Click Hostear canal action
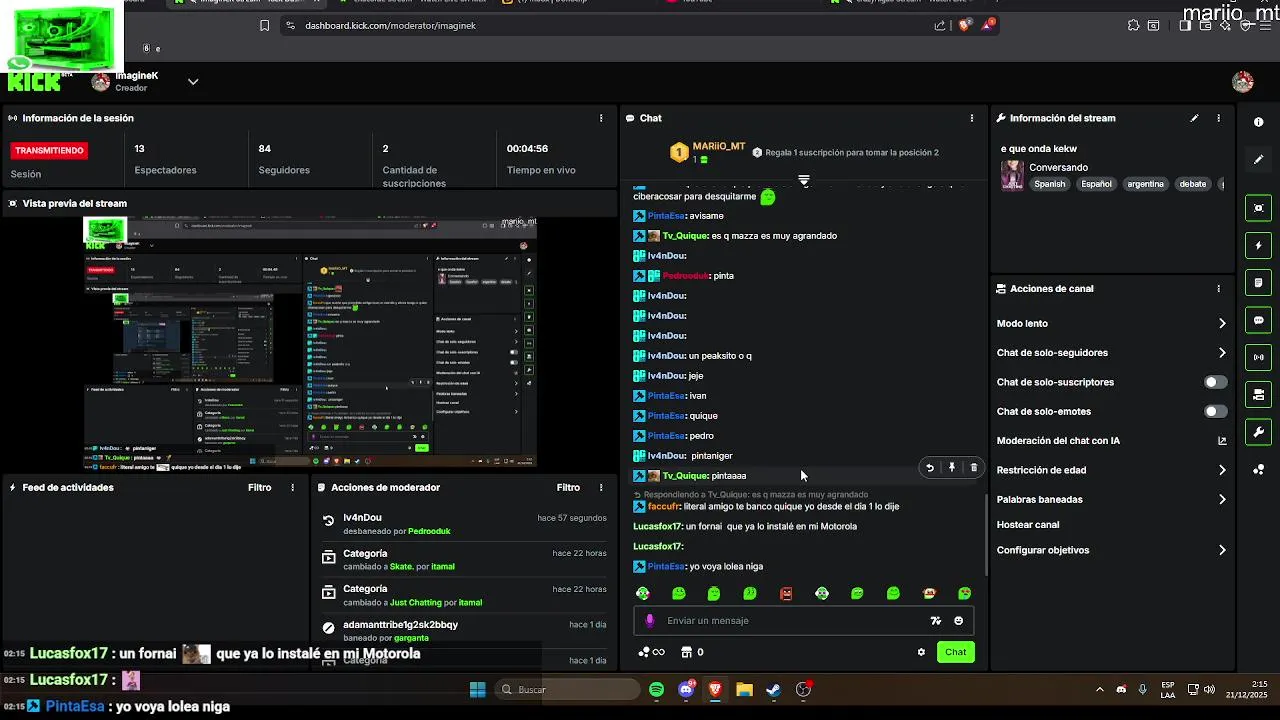 [1028, 525]
